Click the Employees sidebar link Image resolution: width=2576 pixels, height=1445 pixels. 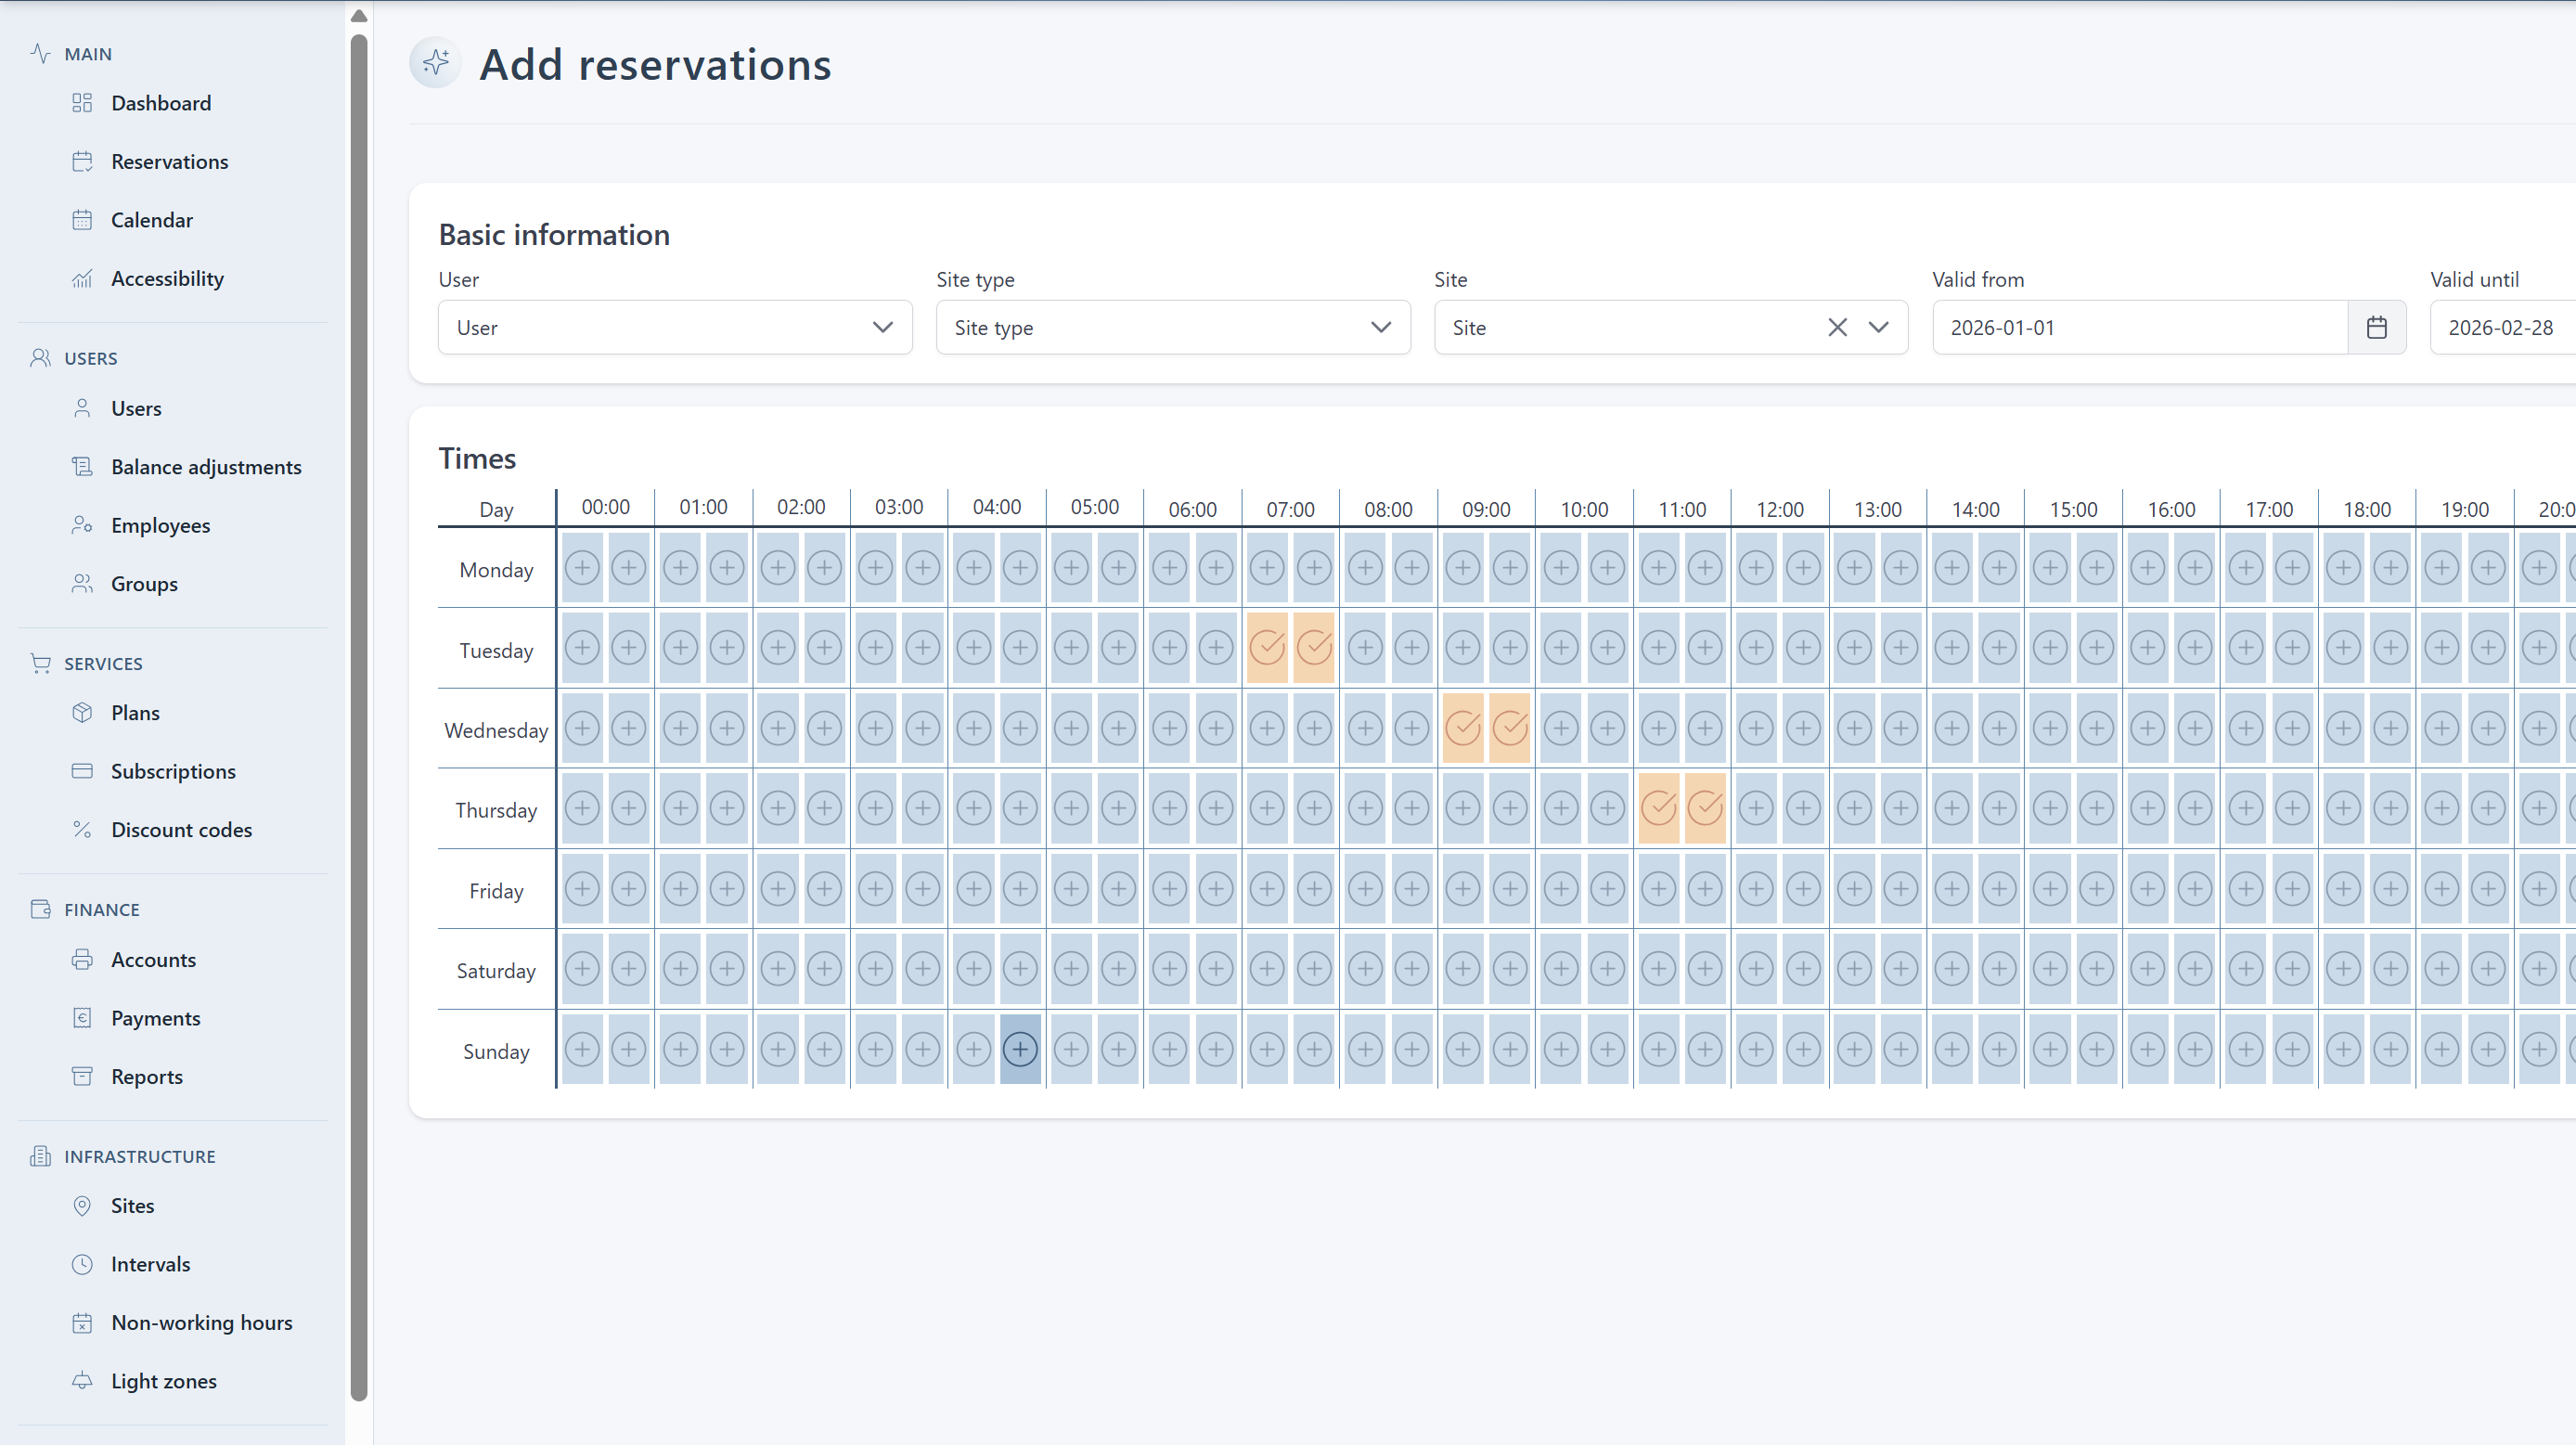(x=160, y=525)
